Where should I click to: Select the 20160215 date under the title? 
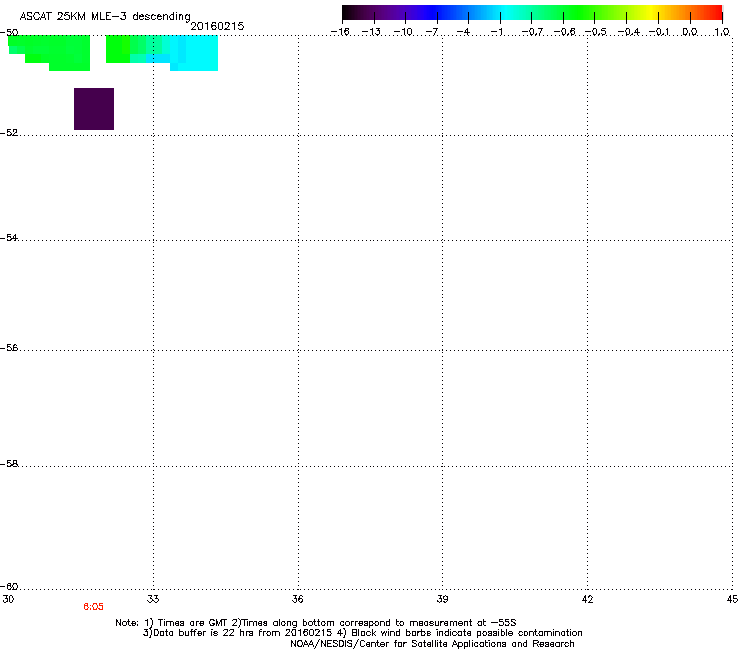(x=217, y=26)
